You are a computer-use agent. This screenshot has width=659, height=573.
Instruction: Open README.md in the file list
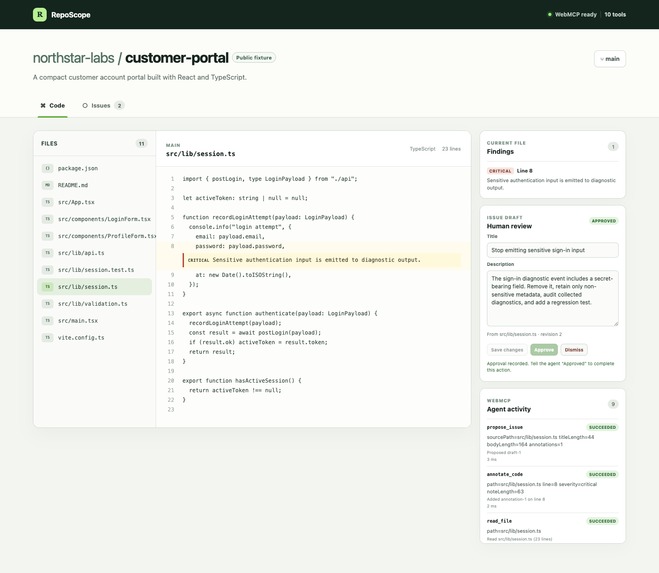[x=95, y=185]
